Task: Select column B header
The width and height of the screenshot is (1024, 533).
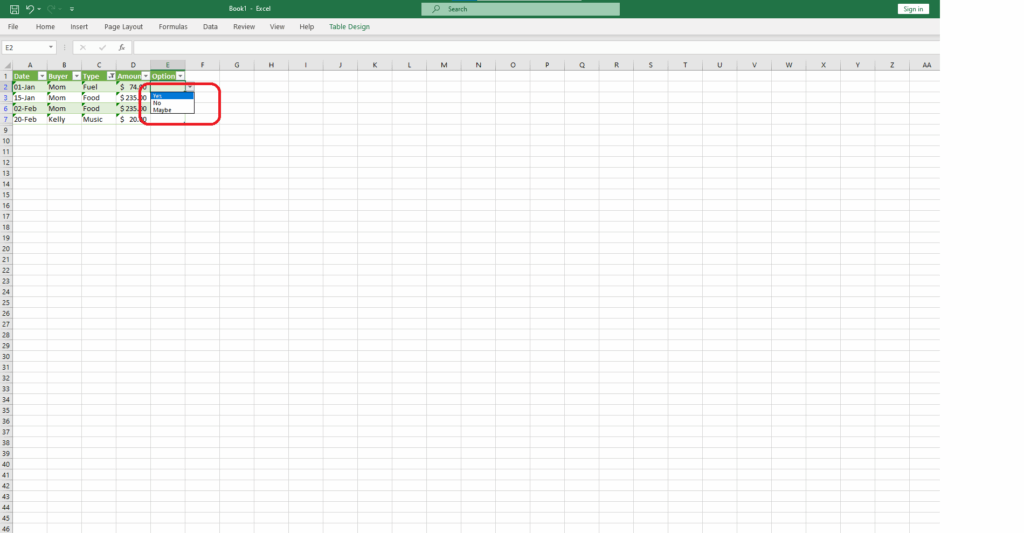Action: (x=64, y=65)
